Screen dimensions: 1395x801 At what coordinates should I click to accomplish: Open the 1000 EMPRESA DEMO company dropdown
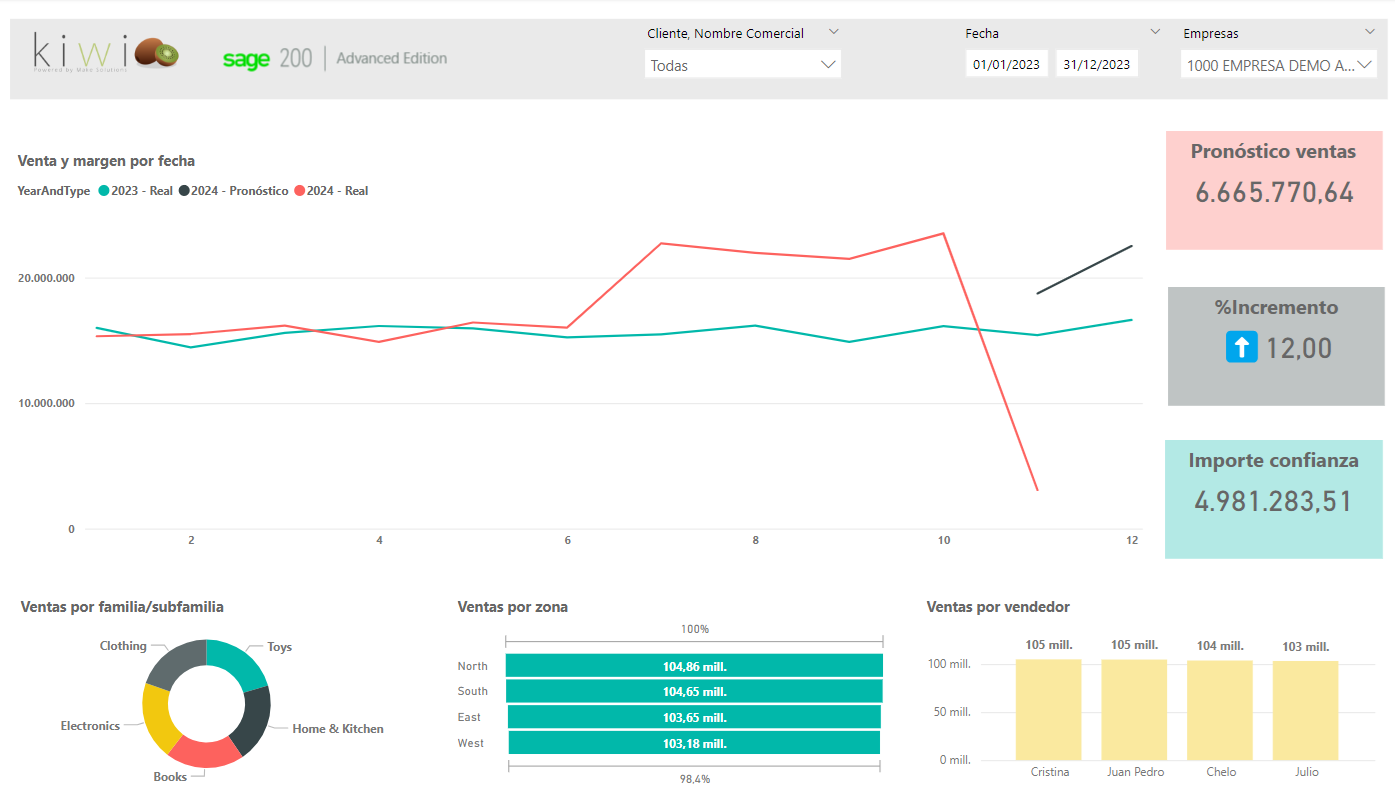(x=1279, y=65)
